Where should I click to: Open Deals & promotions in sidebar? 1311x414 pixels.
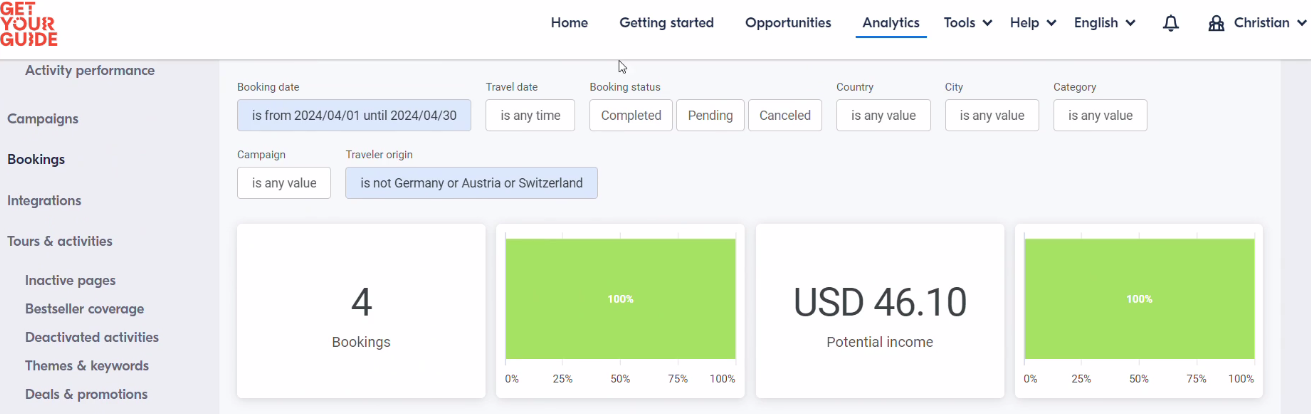[86, 394]
